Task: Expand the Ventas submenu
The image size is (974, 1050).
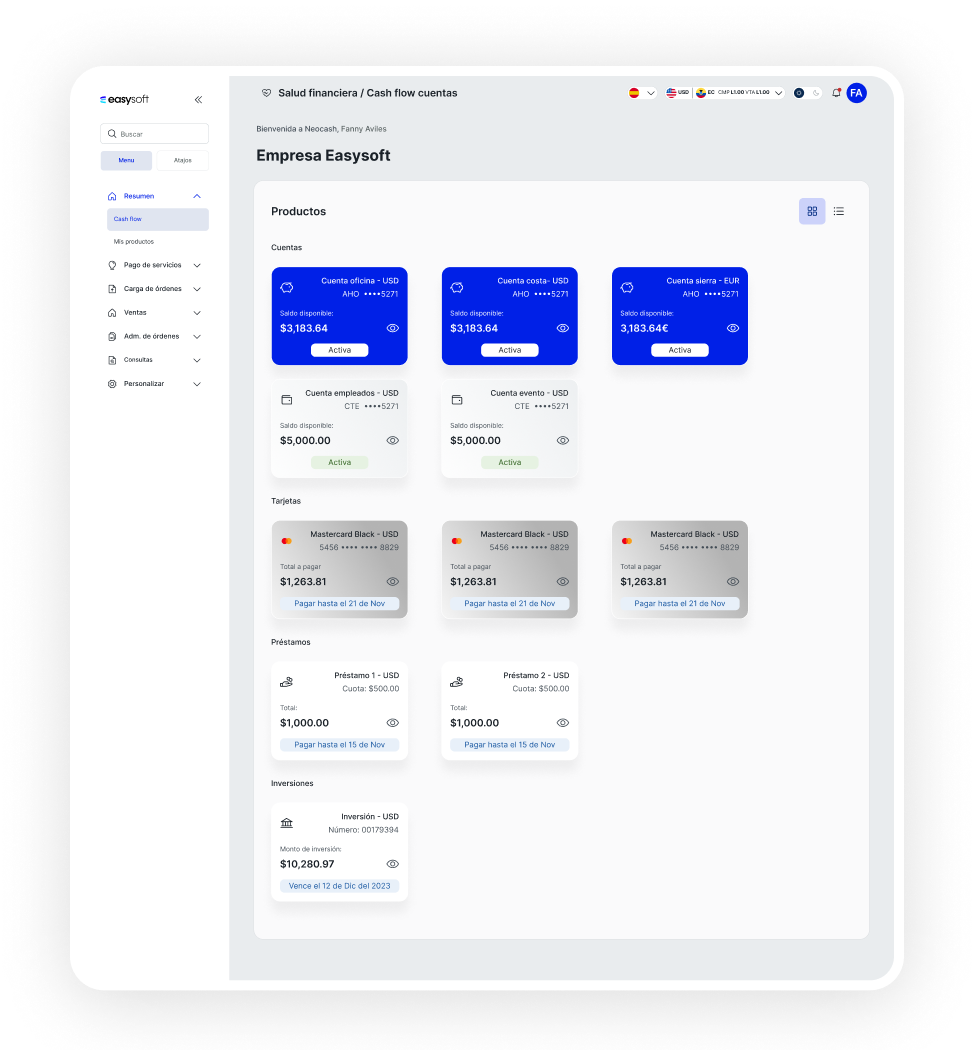Action: 197,313
